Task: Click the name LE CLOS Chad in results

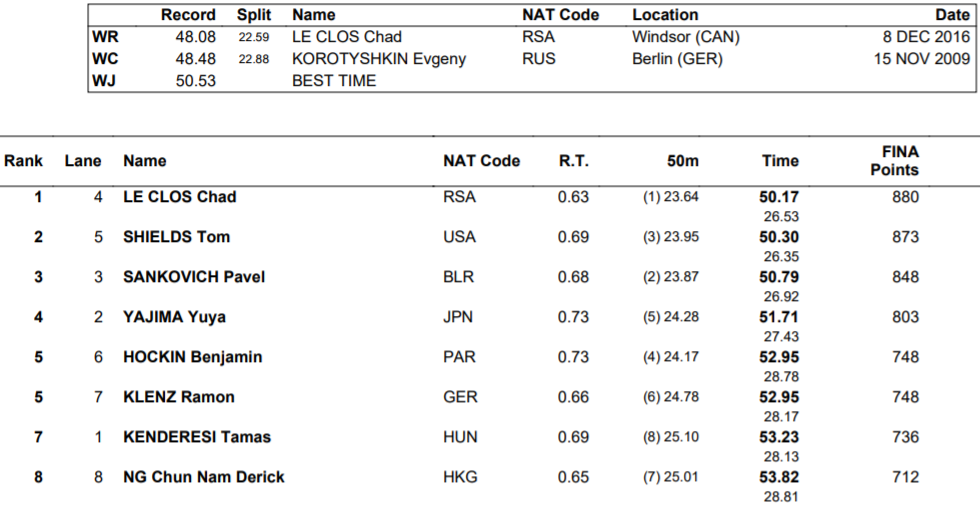Action: 179,197
